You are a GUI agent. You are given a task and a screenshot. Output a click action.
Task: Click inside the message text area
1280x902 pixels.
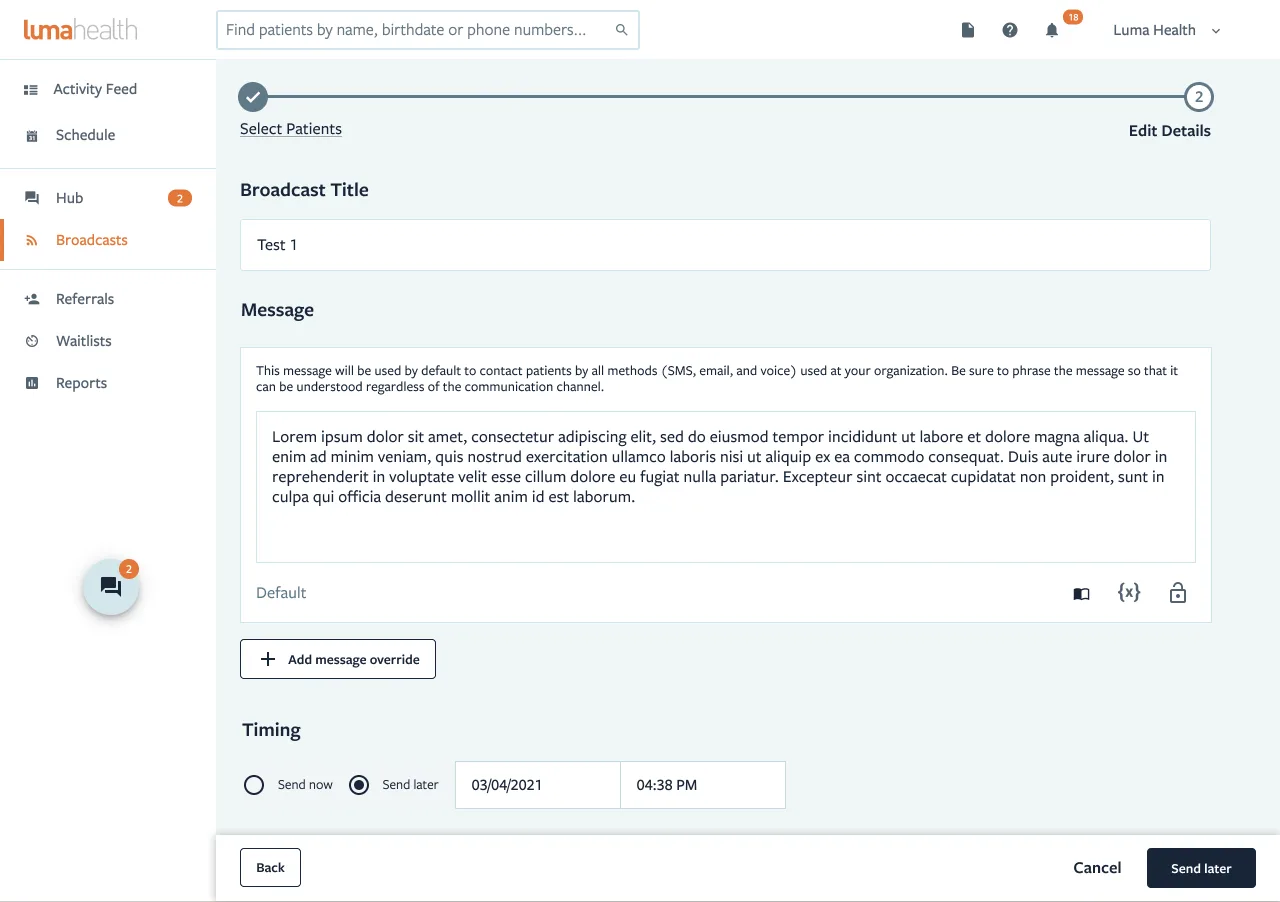coord(725,487)
